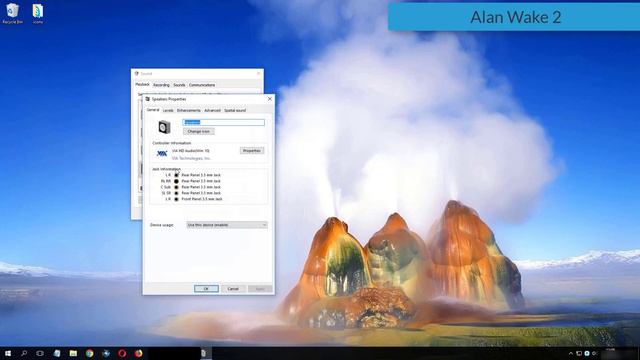This screenshot has width=640, height=360.
Task: Click the SL SR jack icon
Action: pyautogui.click(x=176, y=193)
